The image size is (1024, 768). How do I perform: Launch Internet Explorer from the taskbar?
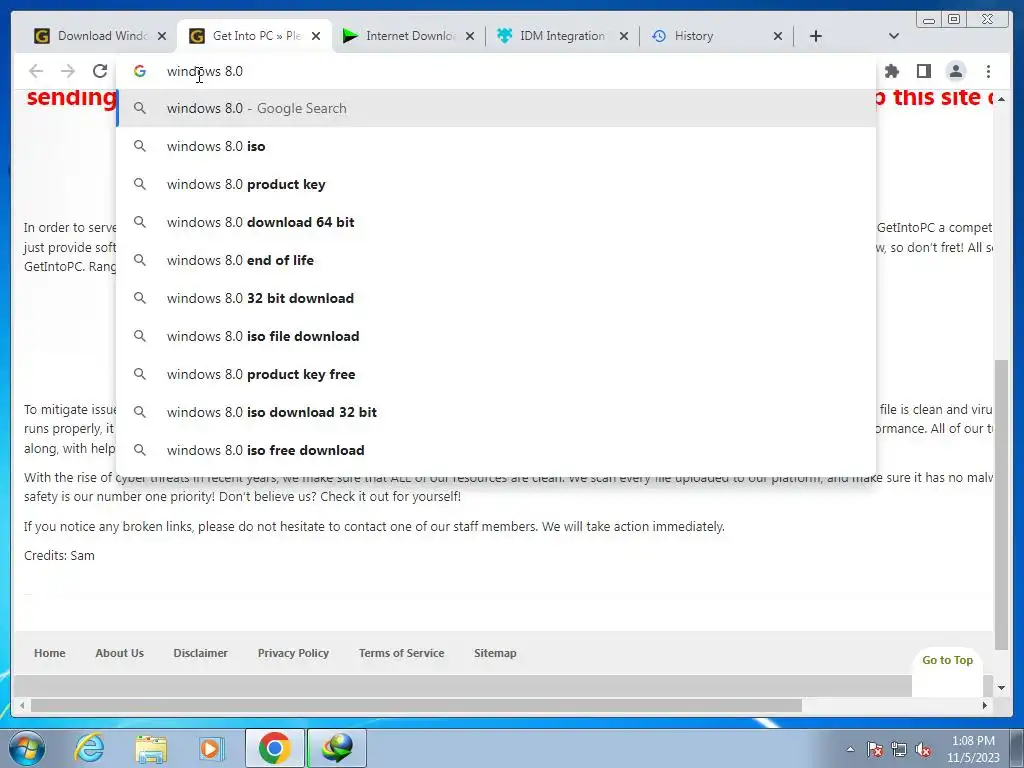[x=89, y=748]
